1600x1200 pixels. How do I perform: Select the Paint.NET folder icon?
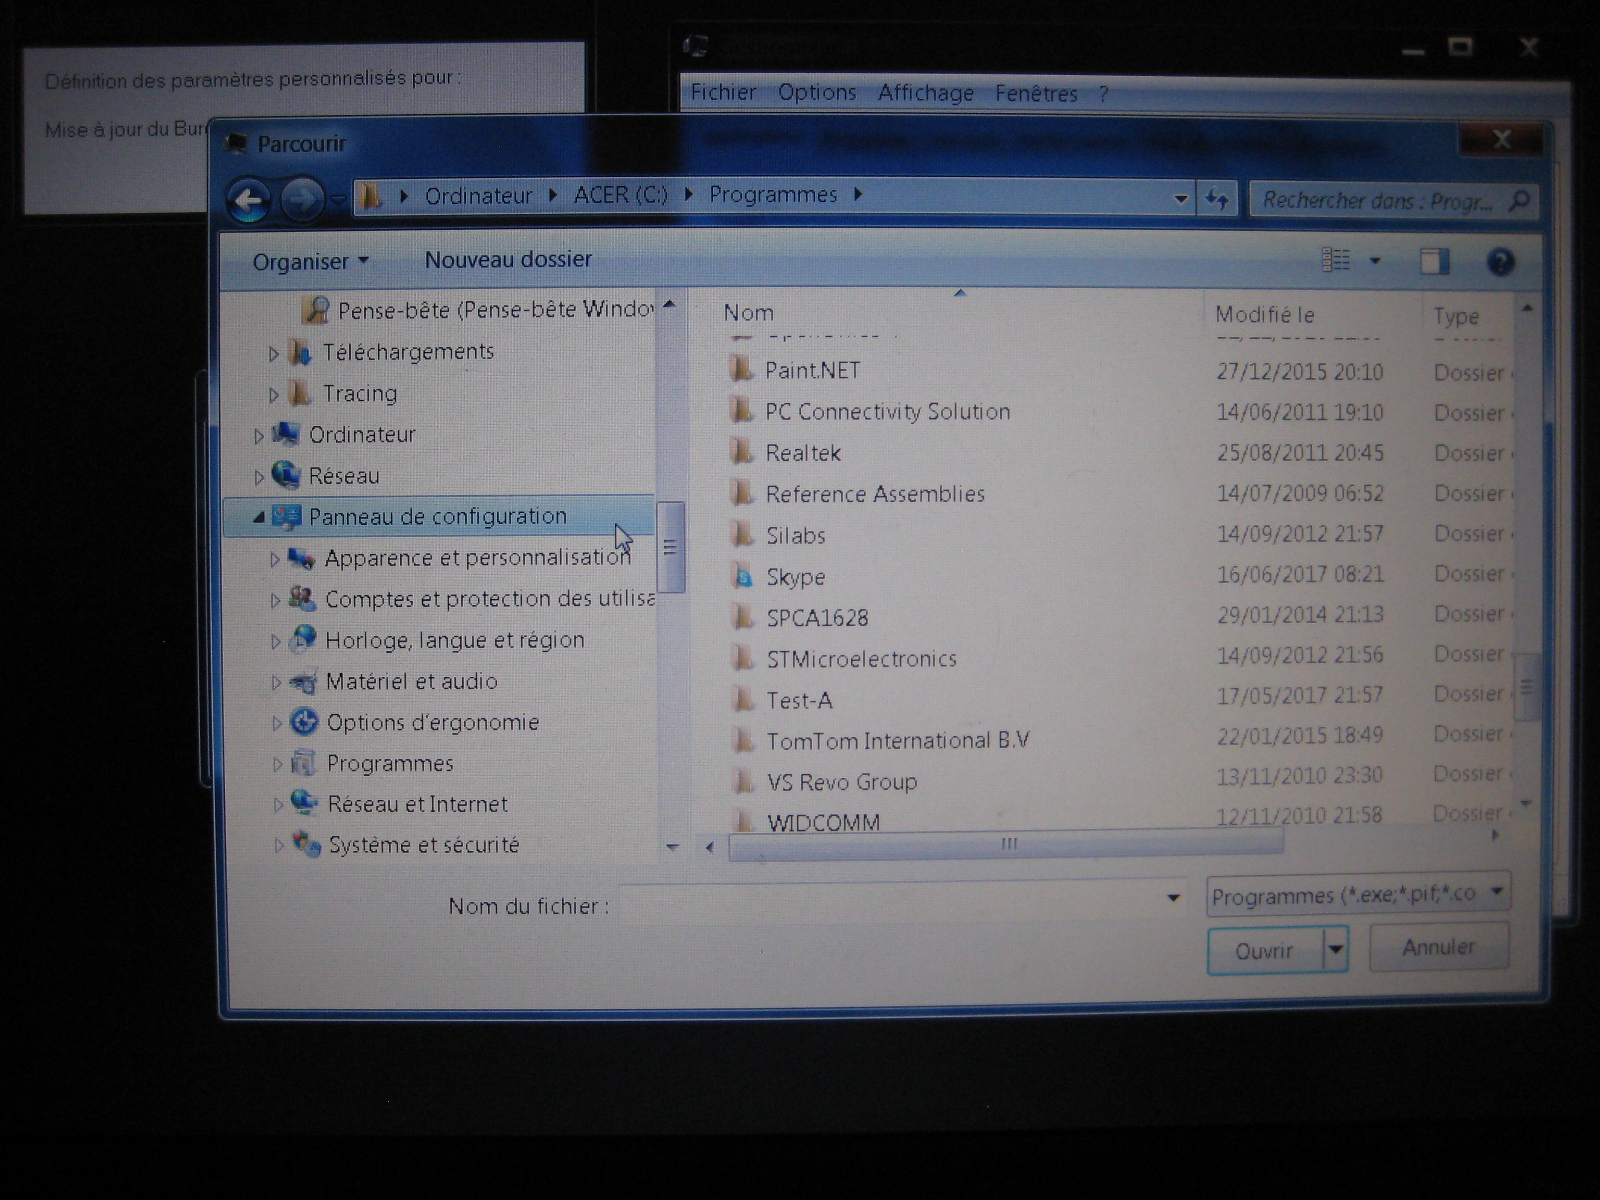[741, 369]
